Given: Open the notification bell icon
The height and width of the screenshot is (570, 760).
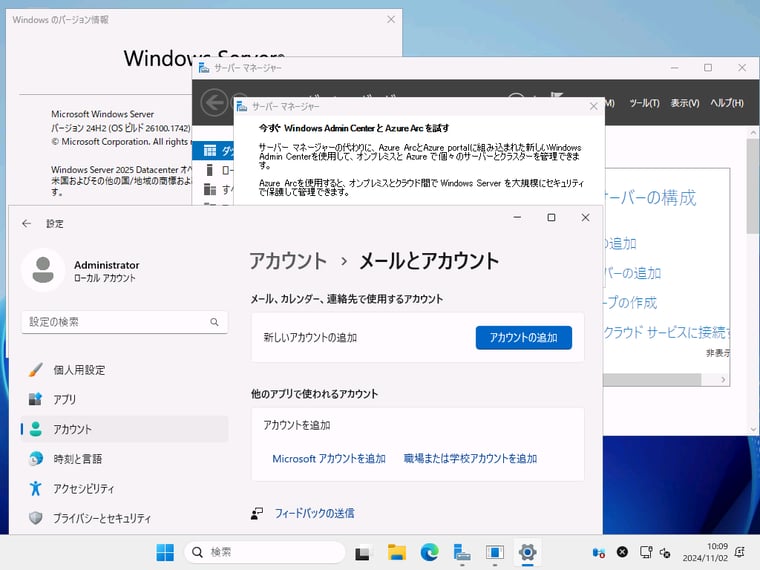Looking at the screenshot, I should [x=740, y=552].
